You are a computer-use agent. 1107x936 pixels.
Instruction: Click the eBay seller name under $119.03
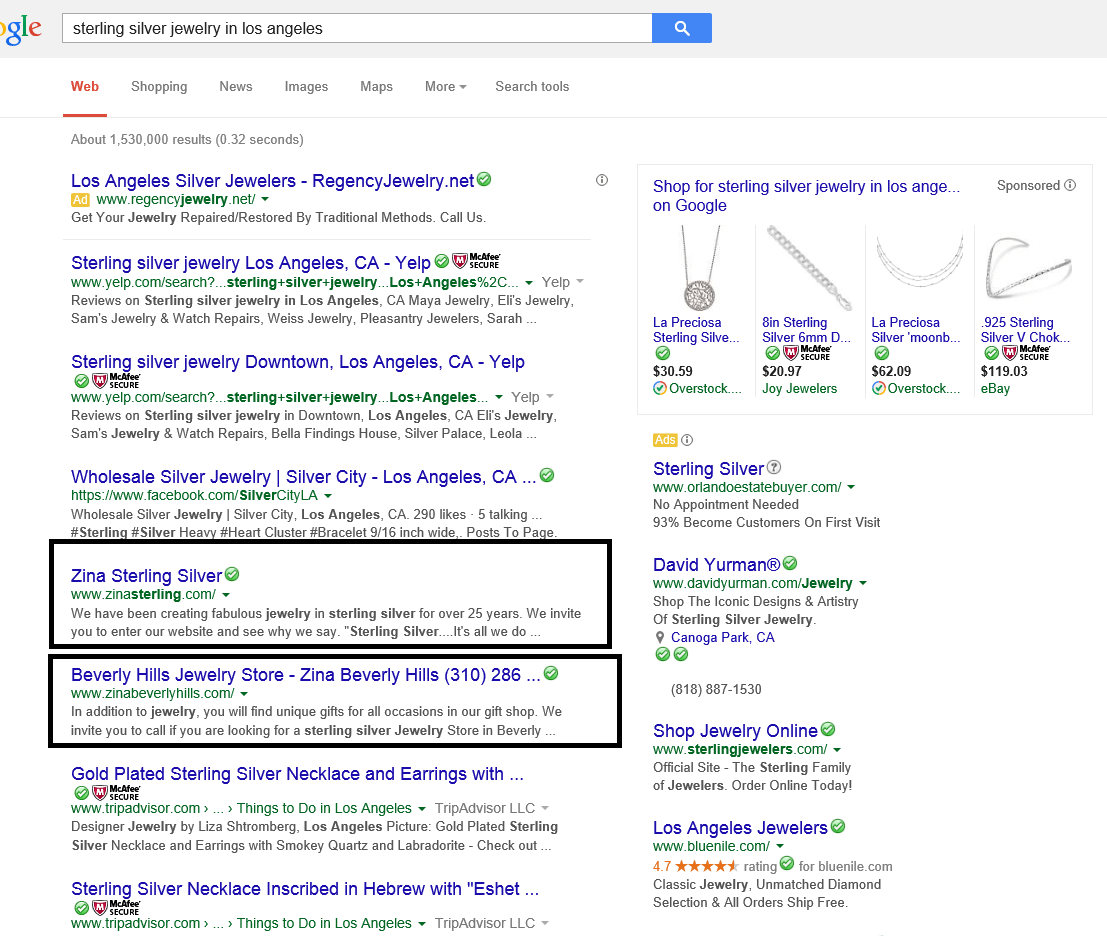point(995,388)
